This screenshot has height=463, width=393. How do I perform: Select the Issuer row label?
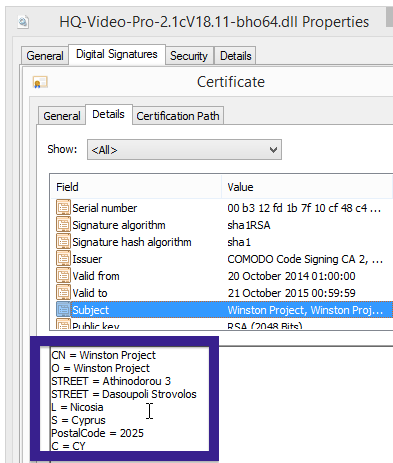pos(87,259)
